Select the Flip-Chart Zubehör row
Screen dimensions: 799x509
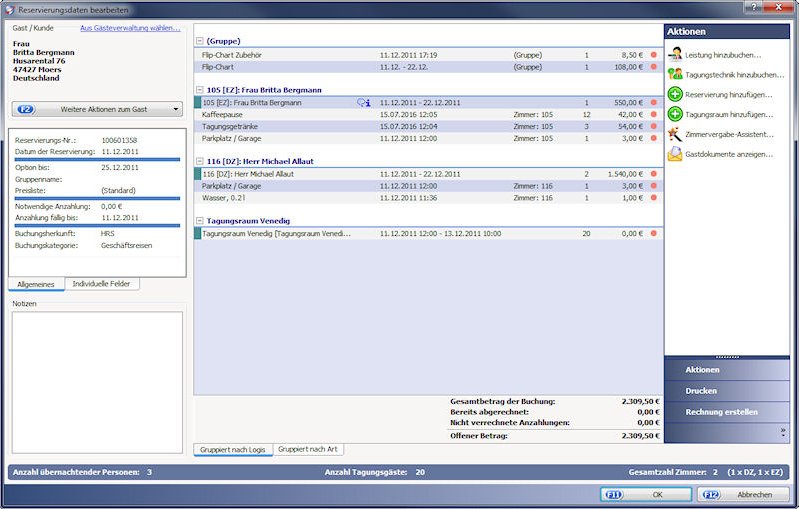tap(428, 55)
